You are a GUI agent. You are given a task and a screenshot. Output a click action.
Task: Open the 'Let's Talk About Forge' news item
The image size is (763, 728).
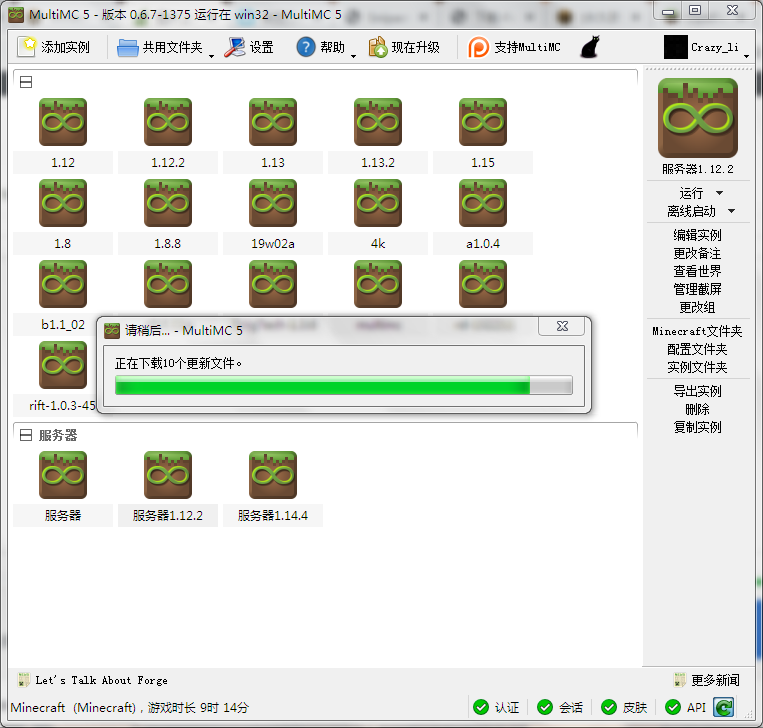(101, 680)
